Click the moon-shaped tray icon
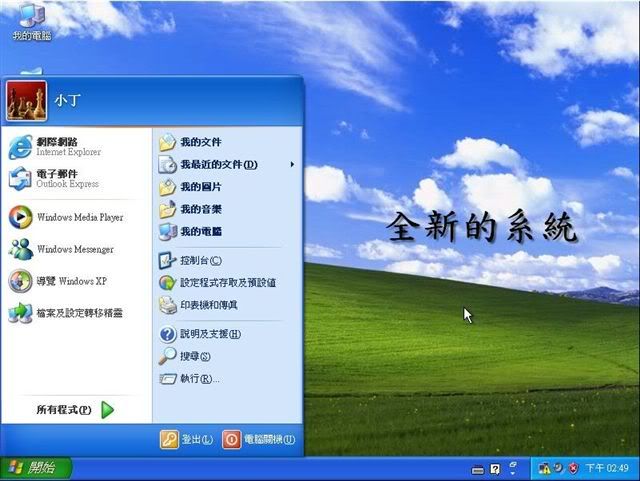The image size is (640, 481). 558,467
